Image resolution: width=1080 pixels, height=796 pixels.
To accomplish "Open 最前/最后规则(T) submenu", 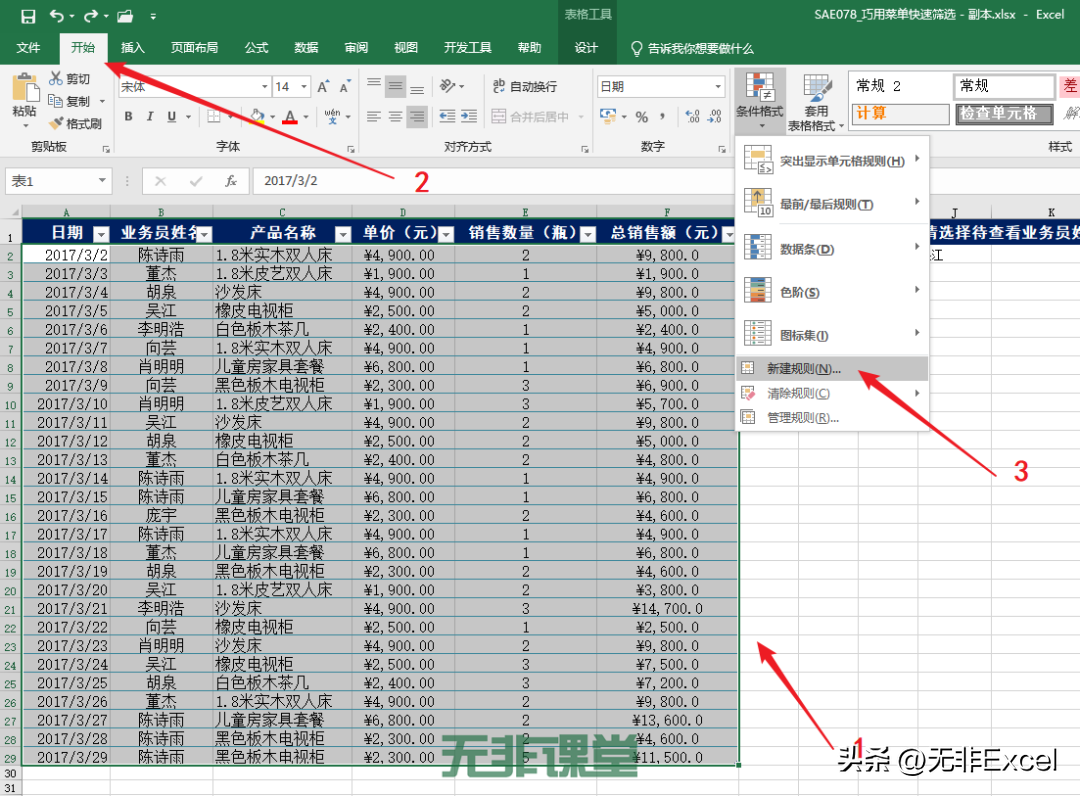I will 832,204.
